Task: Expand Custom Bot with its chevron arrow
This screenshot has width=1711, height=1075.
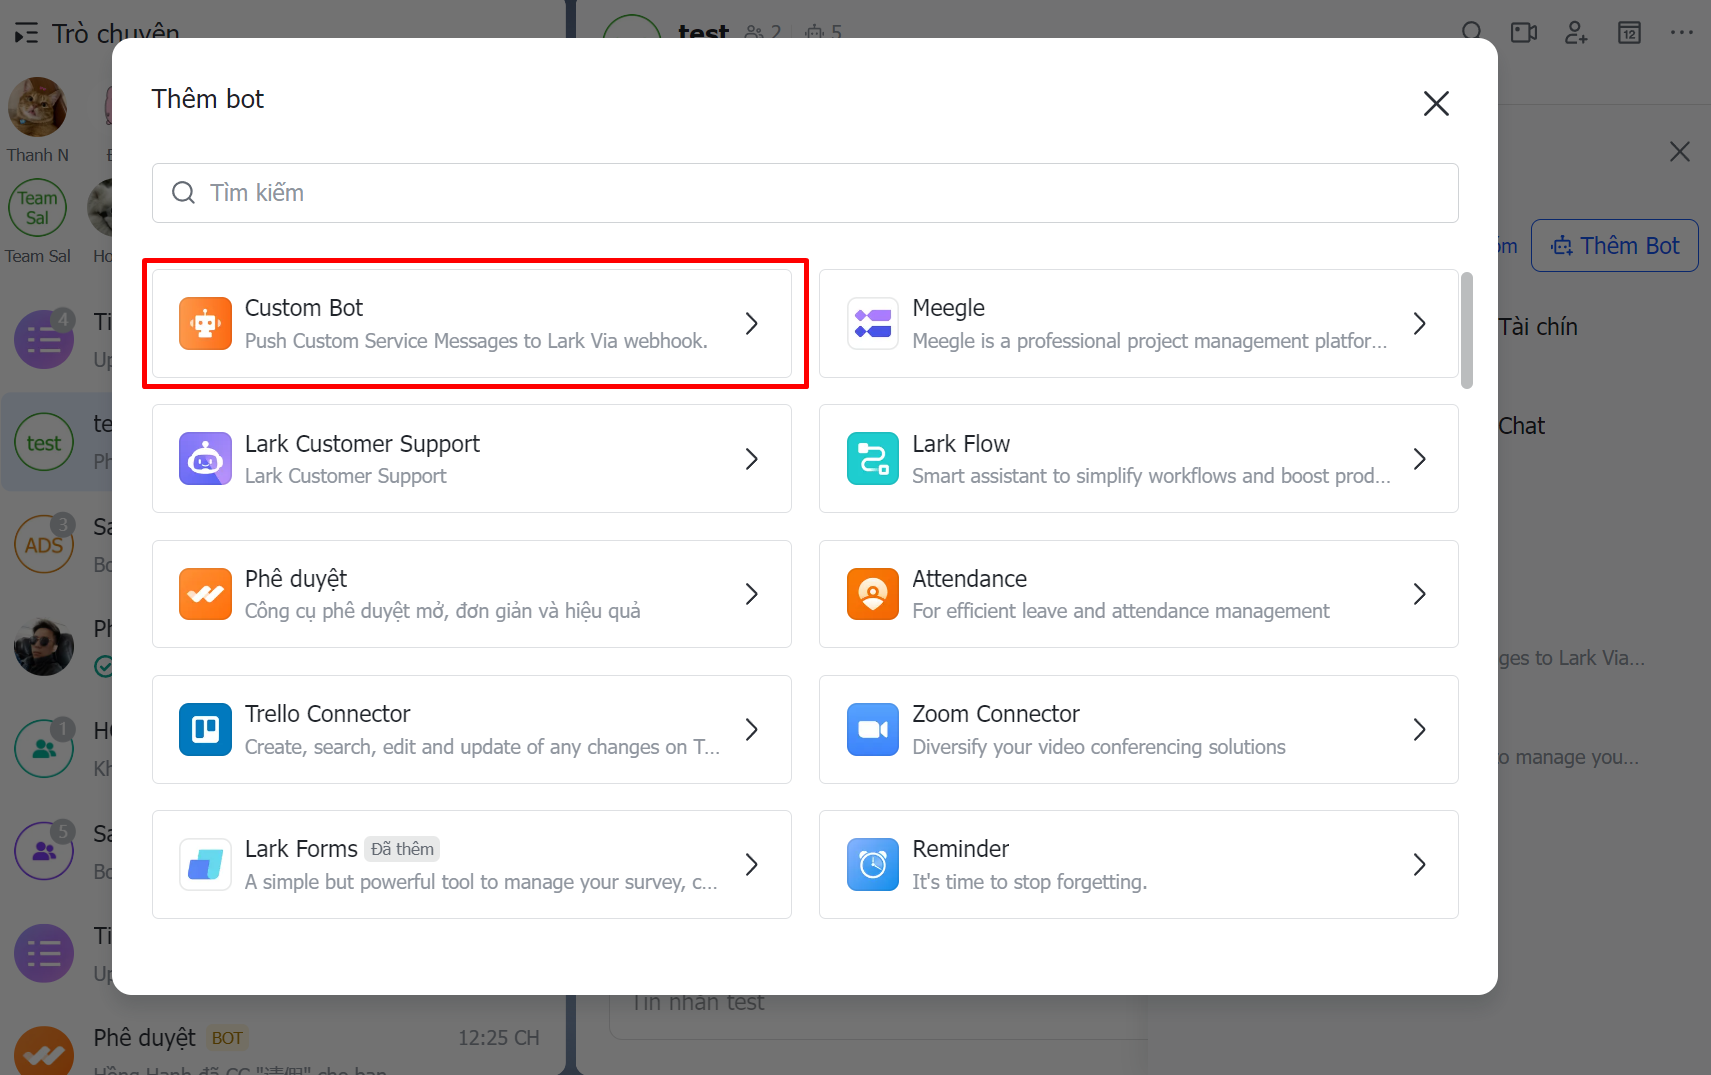Action: pos(752,324)
